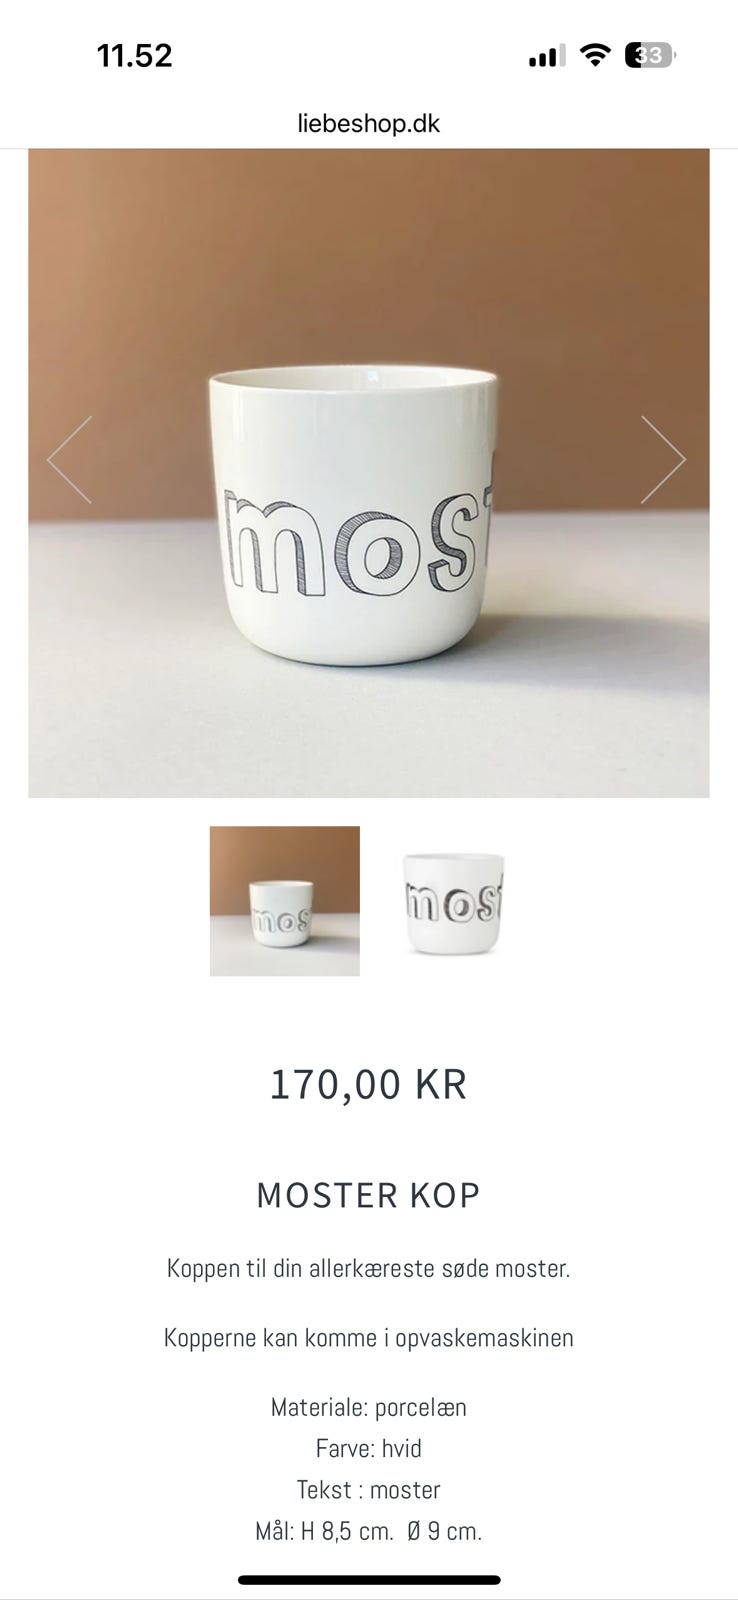The image size is (738, 1600).
Task: Select the white background cup thumbnail
Action: coord(453,901)
